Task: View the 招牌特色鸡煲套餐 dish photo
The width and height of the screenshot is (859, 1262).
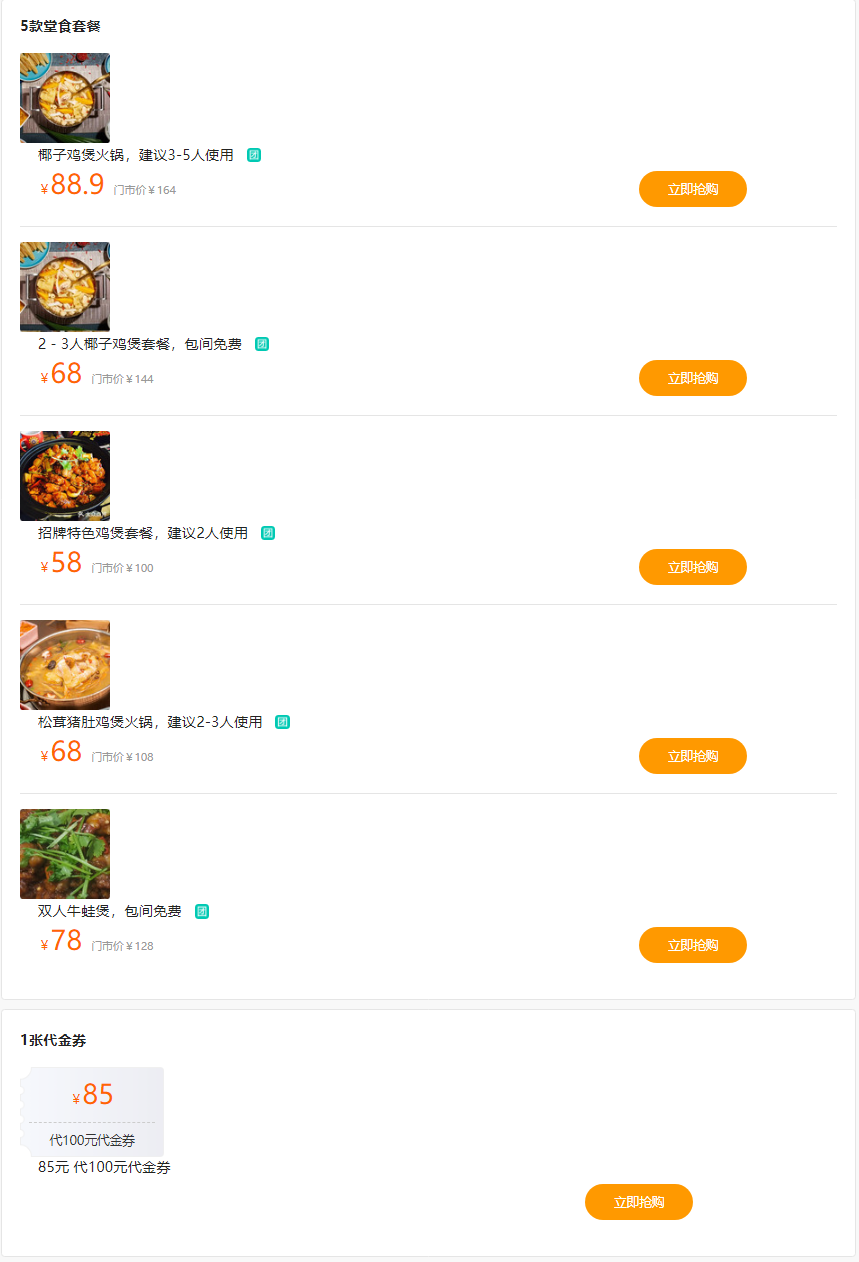Action: 65,476
